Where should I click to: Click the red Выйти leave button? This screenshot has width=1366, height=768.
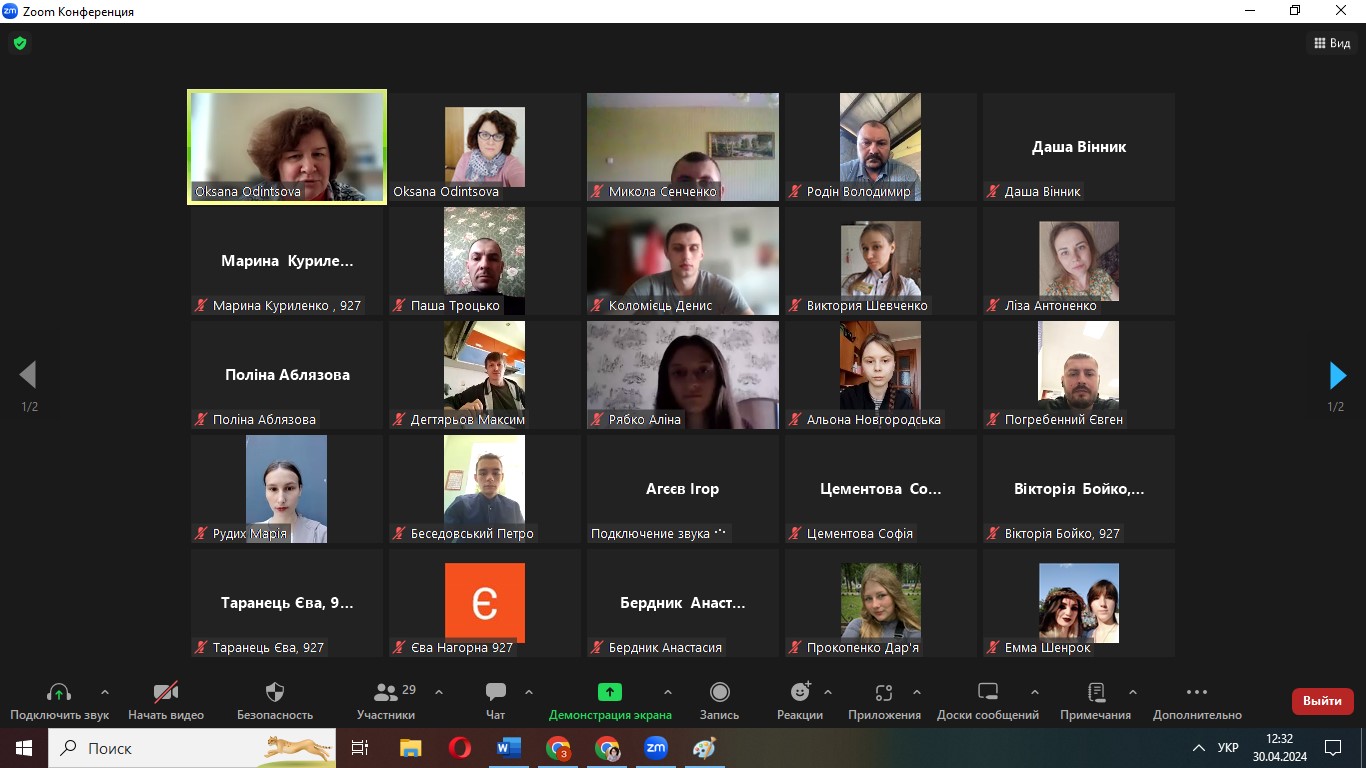(x=1322, y=701)
